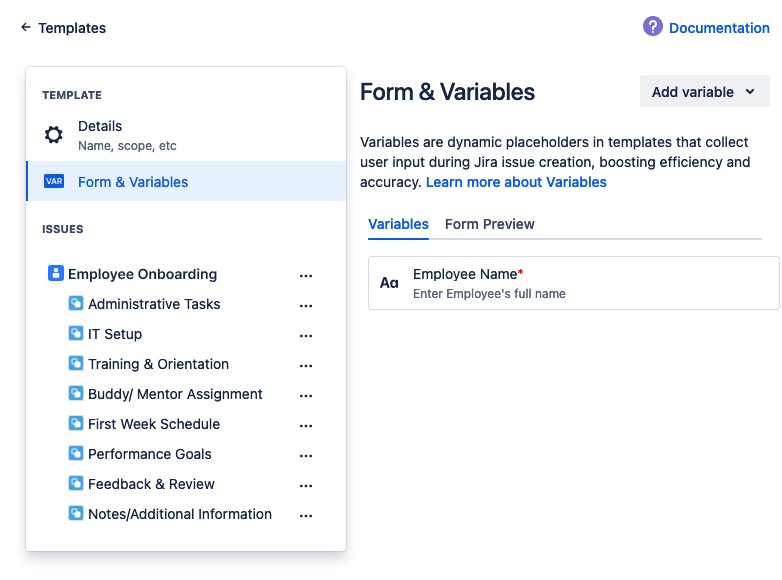Open the Employee Name variable row
This screenshot has width=782, height=580.
(573, 283)
